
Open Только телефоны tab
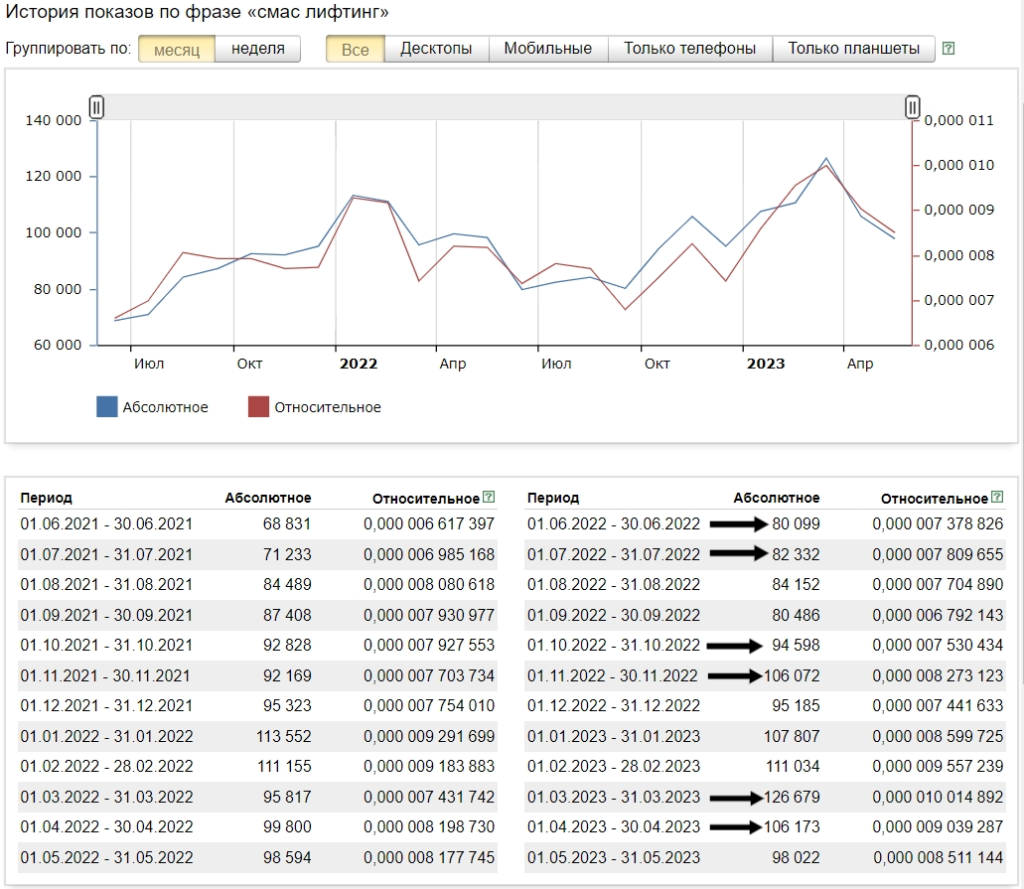point(690,49)
